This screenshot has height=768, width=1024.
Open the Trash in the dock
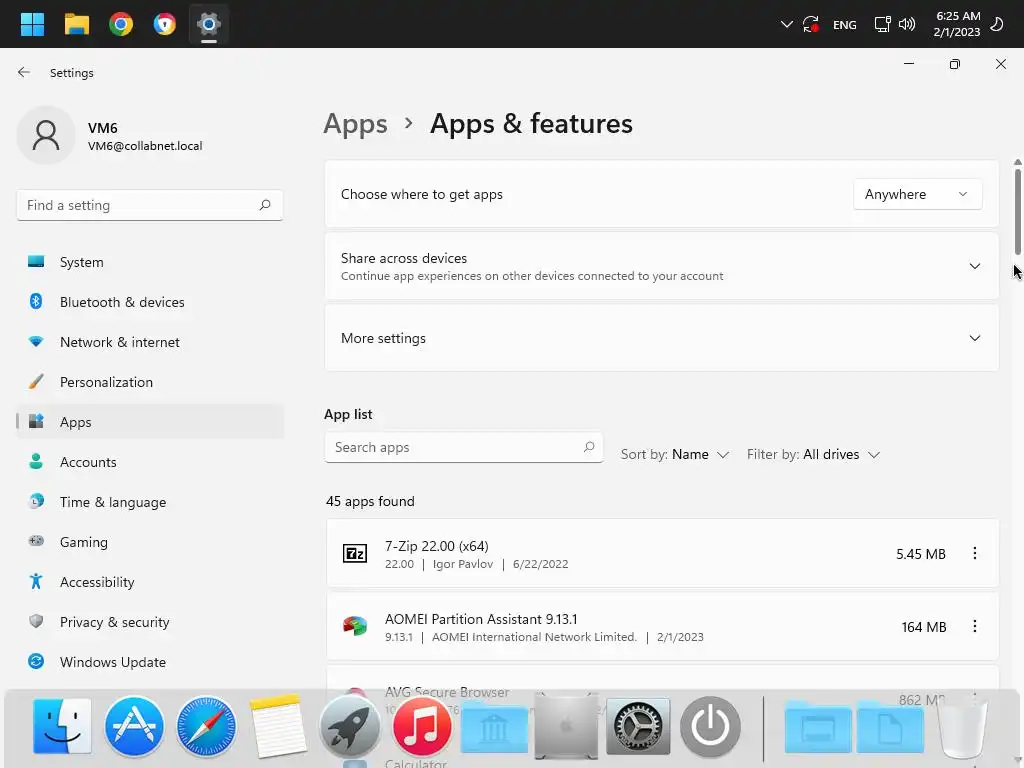tap(962, 728)
